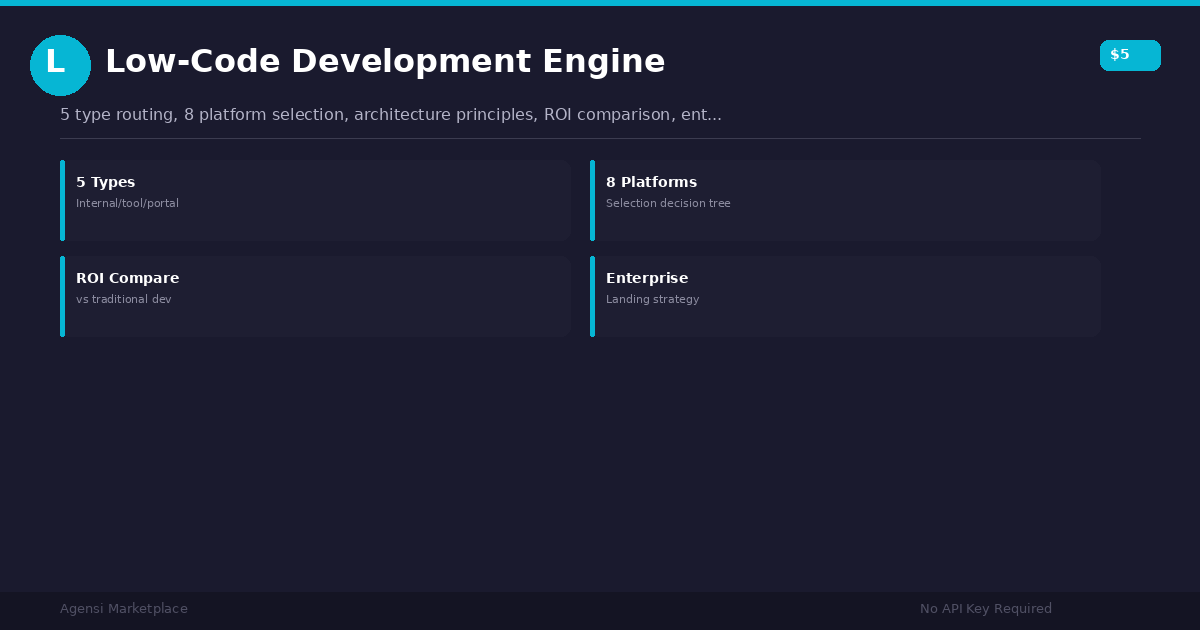The image size is (1200, 630).
Task: Click the No API Key Required label
Action: click(x=986, y=609)
